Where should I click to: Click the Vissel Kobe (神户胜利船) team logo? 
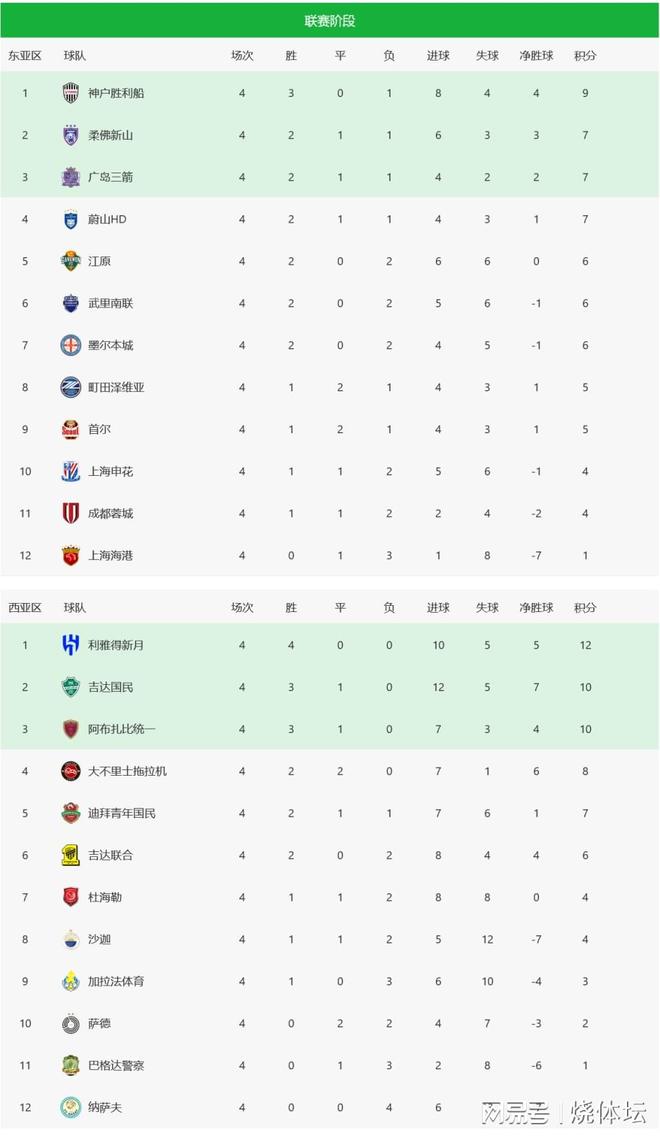(71, 93)
